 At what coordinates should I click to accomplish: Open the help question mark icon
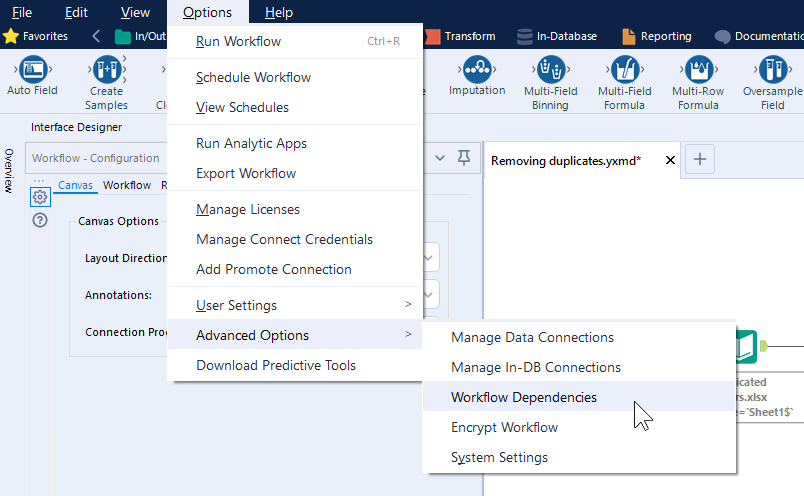(40, 220)
